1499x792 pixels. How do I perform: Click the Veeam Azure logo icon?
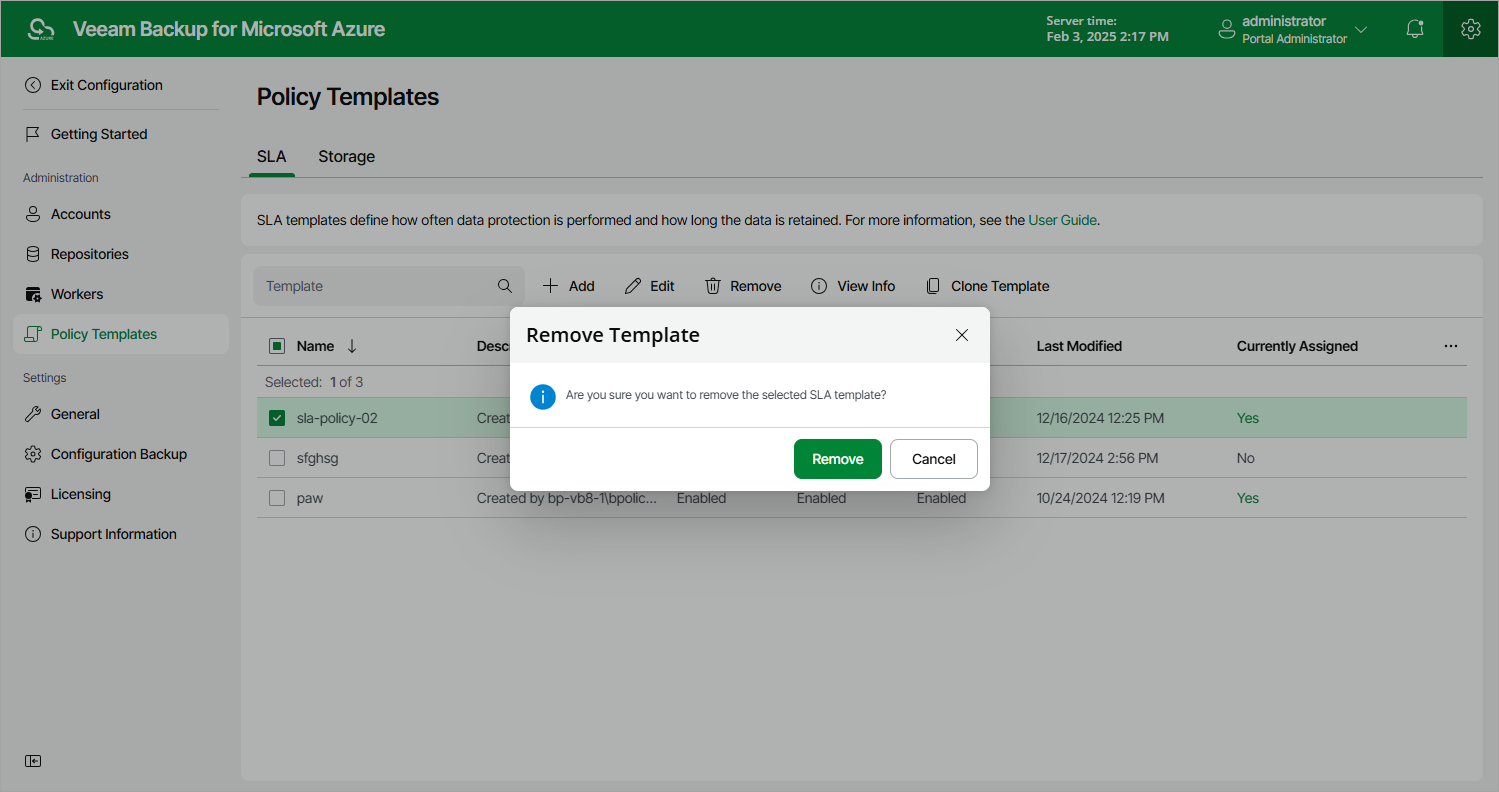(x=41, y=29)
